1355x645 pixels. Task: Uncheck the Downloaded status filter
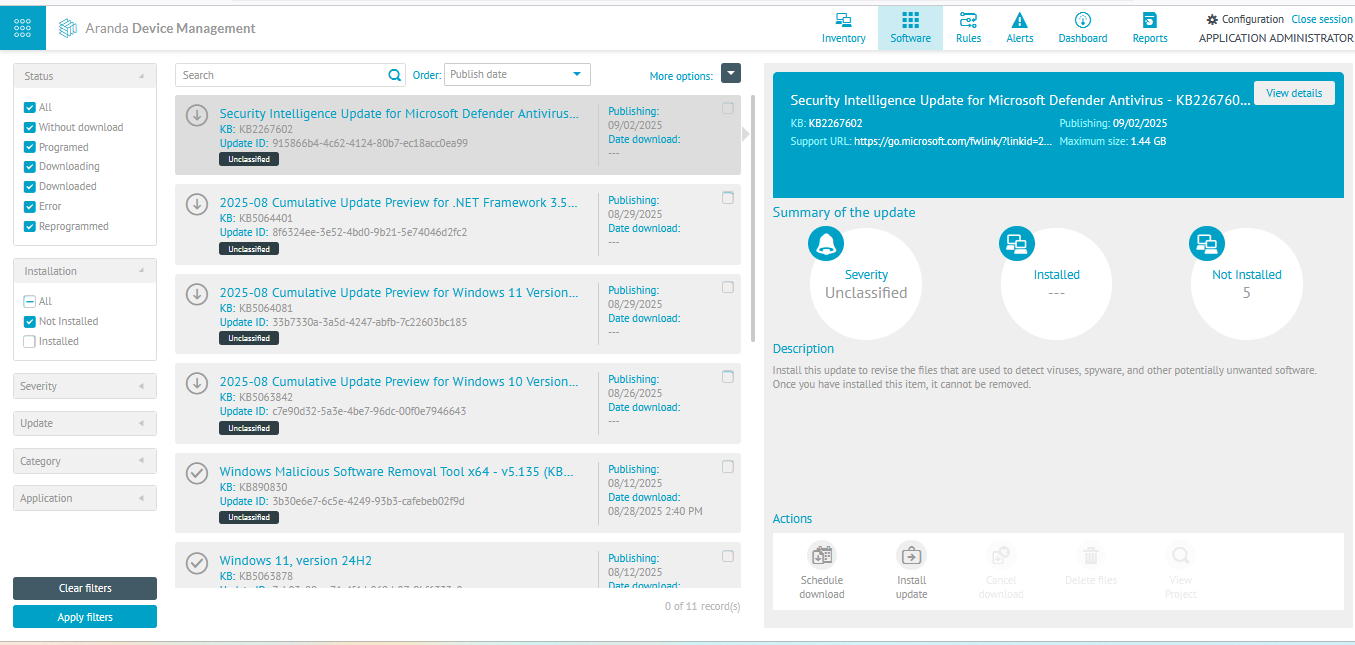pos(30,186)
